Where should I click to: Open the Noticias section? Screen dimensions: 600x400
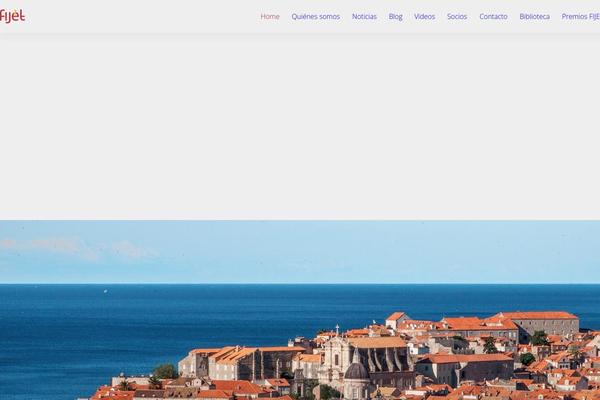[x=364, y=16]
